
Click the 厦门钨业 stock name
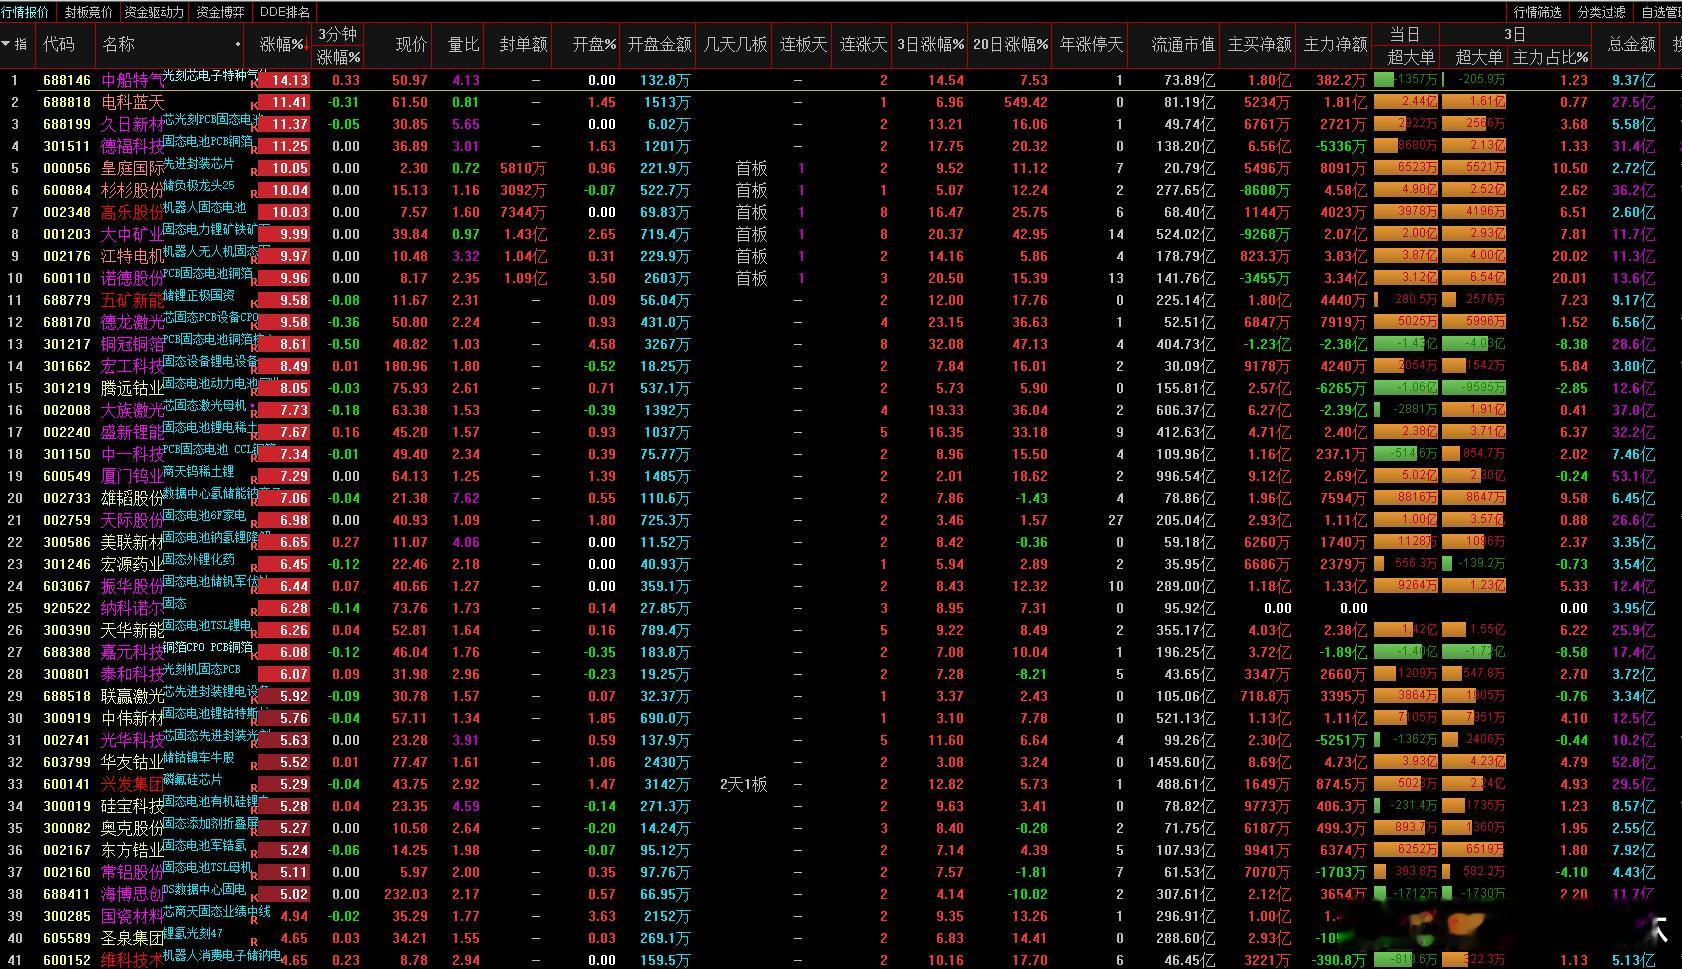click(x=132, y=476)
